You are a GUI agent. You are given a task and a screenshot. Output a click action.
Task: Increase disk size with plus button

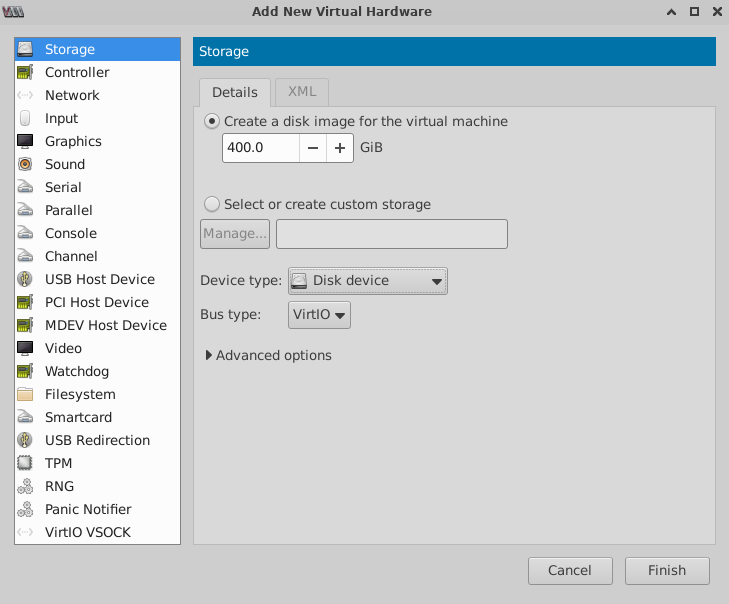[340, 148]
